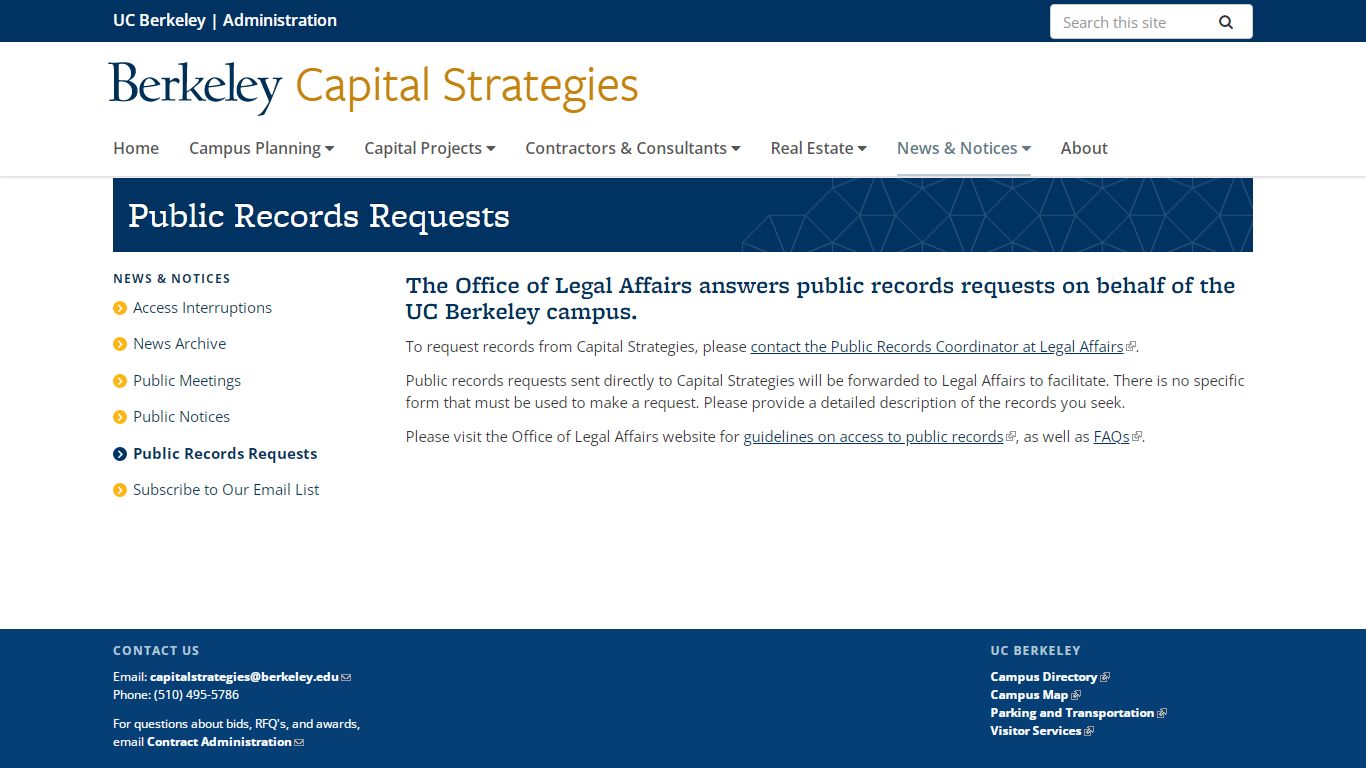
Task: Click external-link icon after Visitor Services
Action: click(x=1089, y=731)
